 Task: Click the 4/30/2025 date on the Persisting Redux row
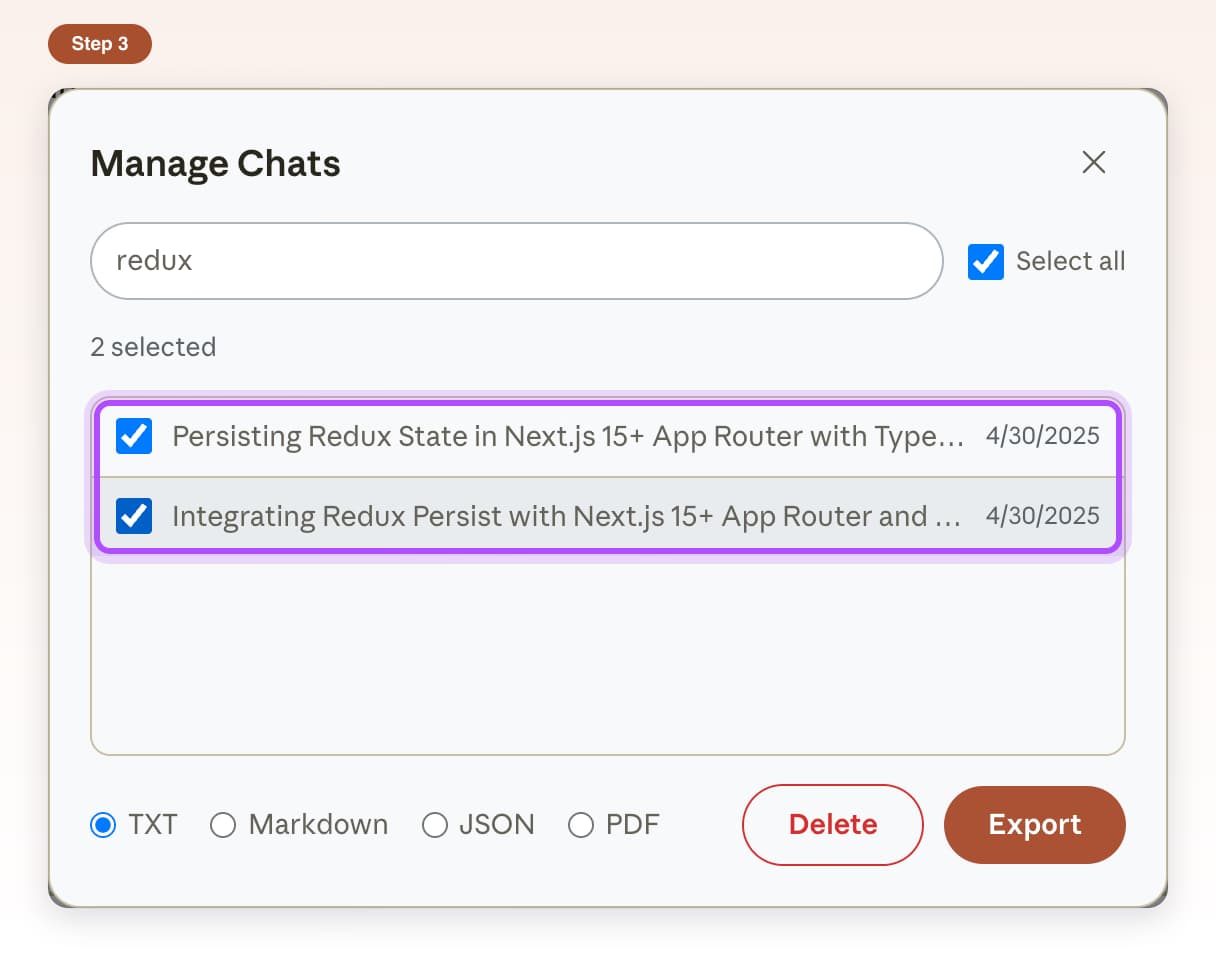[1043, 436]
